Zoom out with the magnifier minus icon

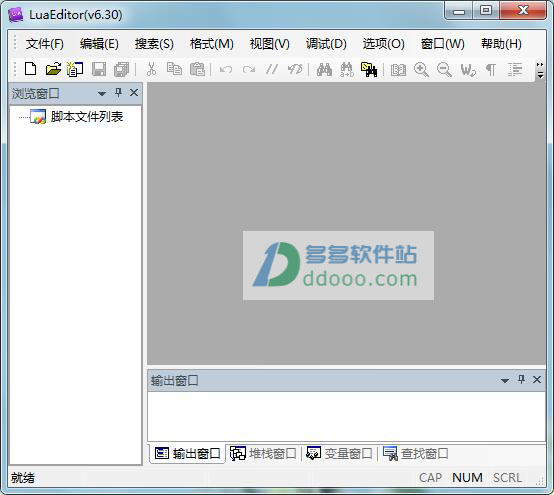tap(444, 69)
